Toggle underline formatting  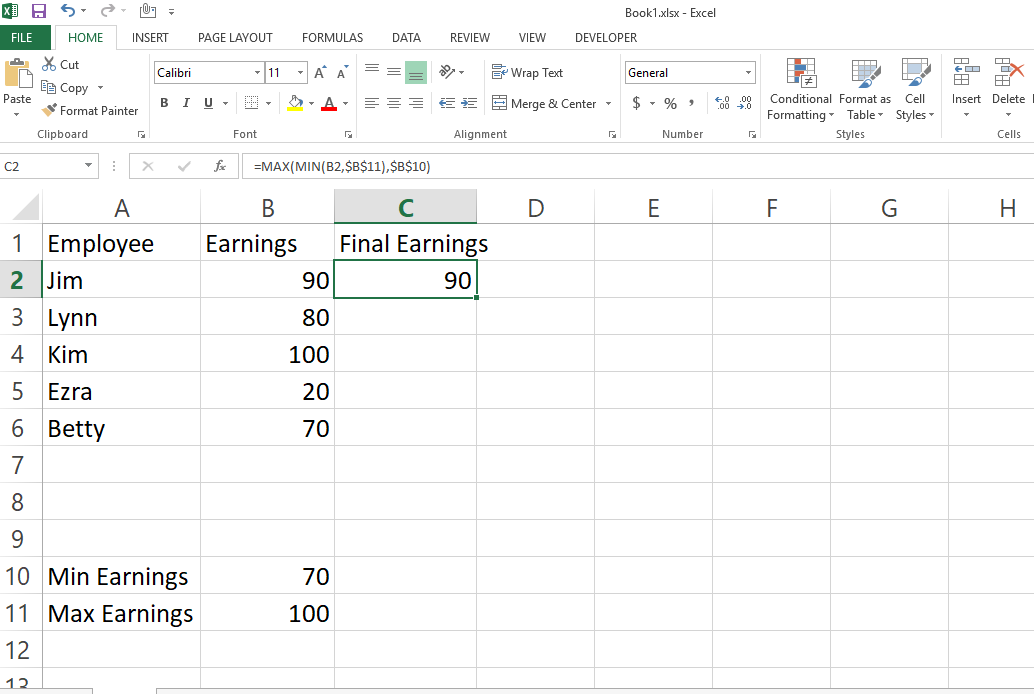(208, 103)
